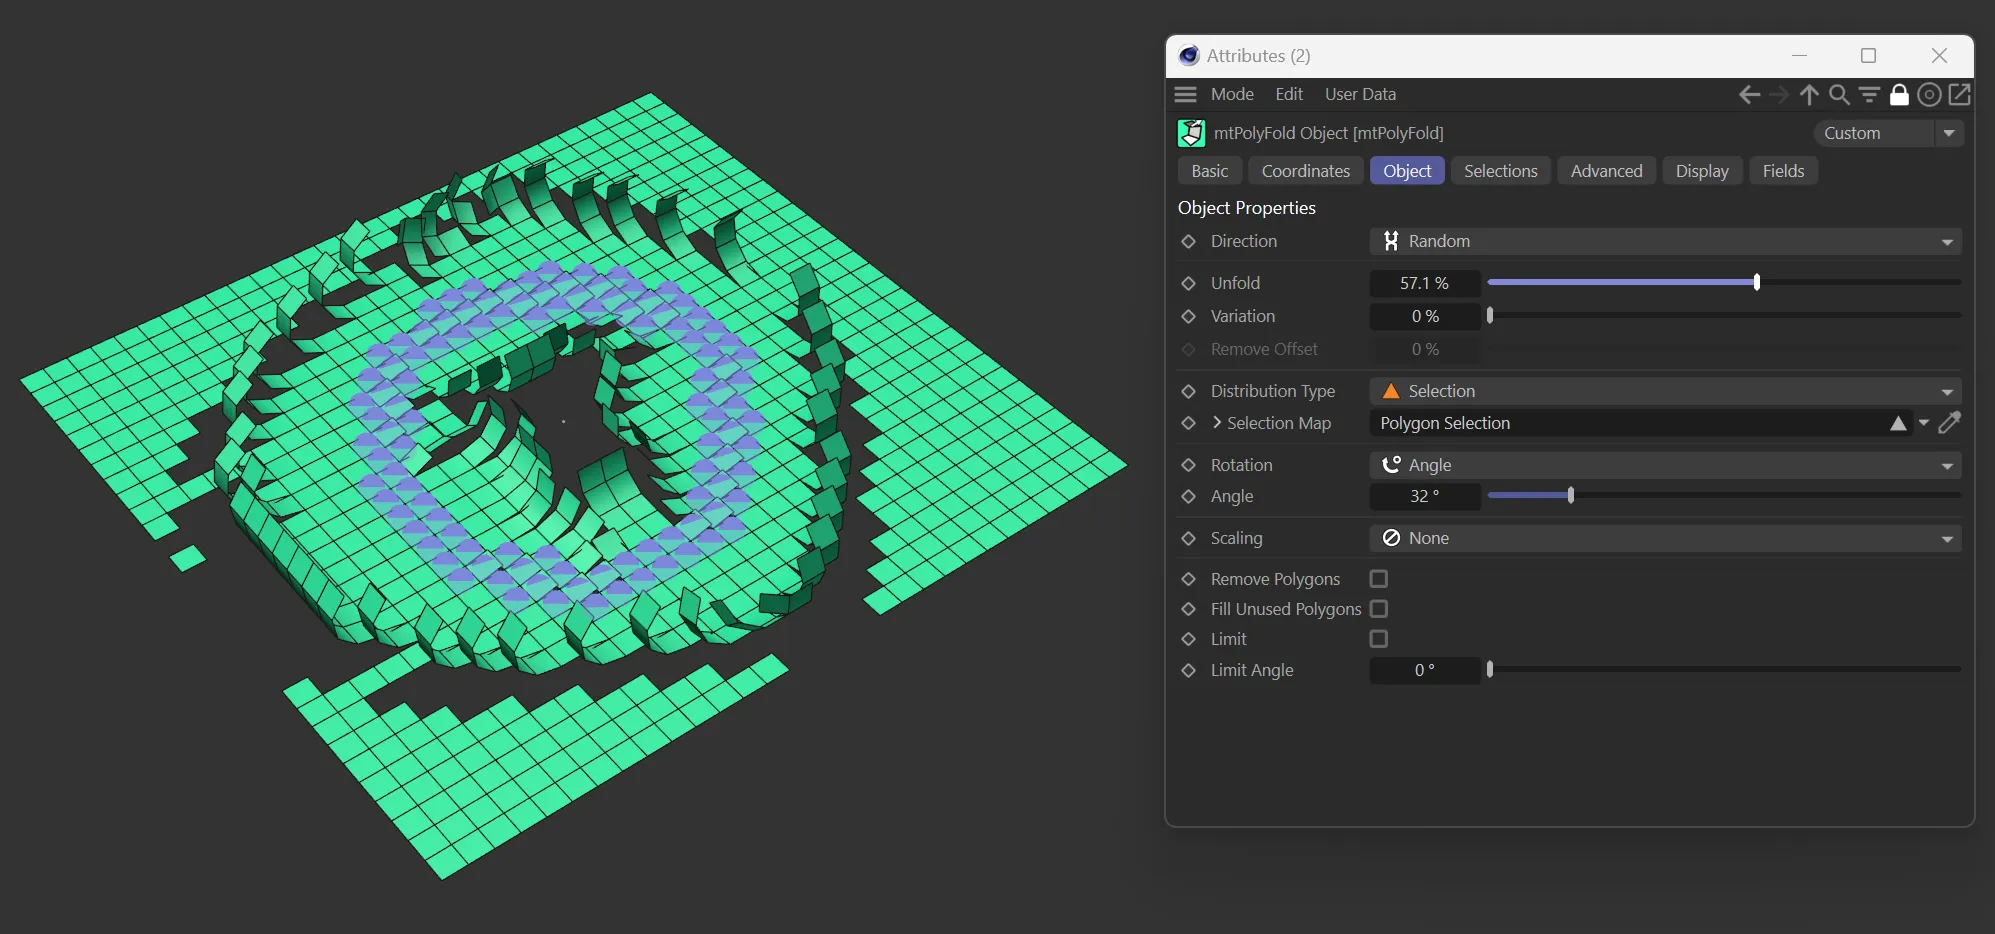Open the Distribution Type dropdown
The height and width of the screenshot is (934, 1995).
click(1665, 391)
